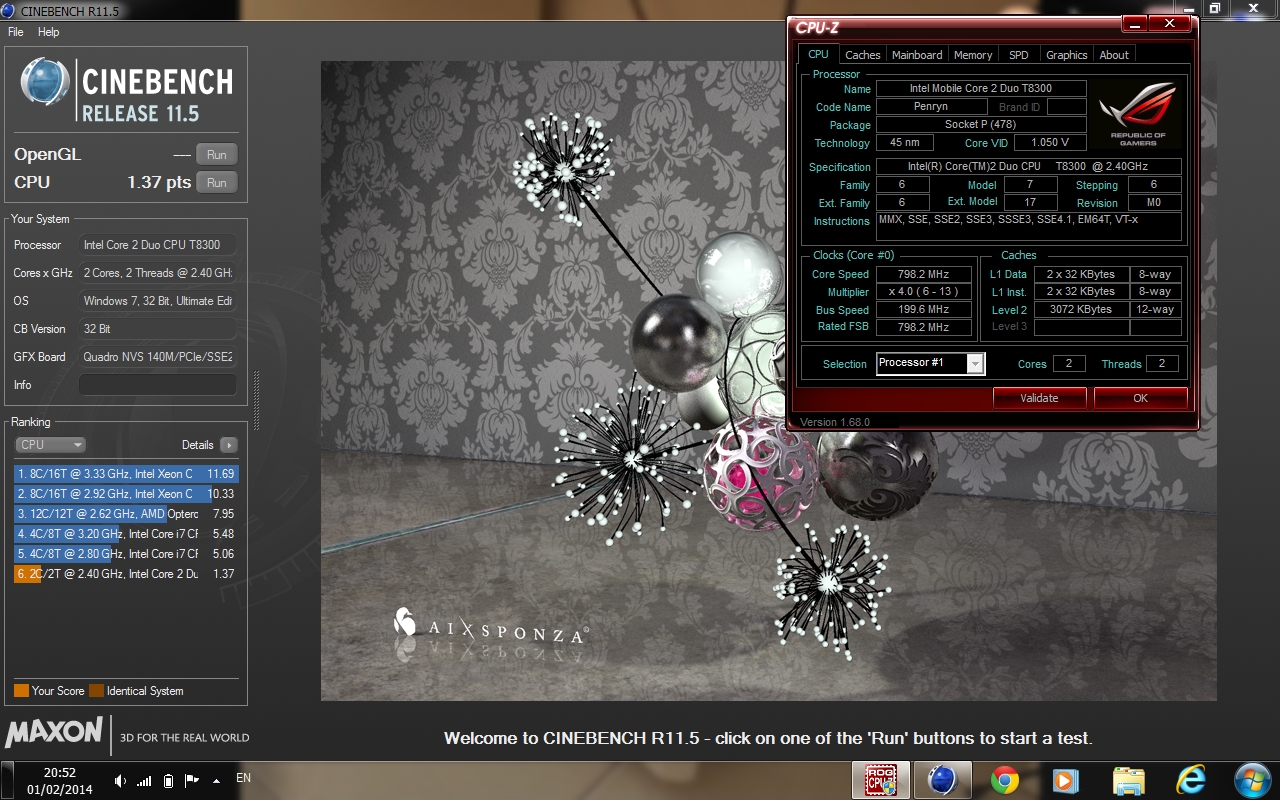Run the CPU benchmark test

click(217, 182)
